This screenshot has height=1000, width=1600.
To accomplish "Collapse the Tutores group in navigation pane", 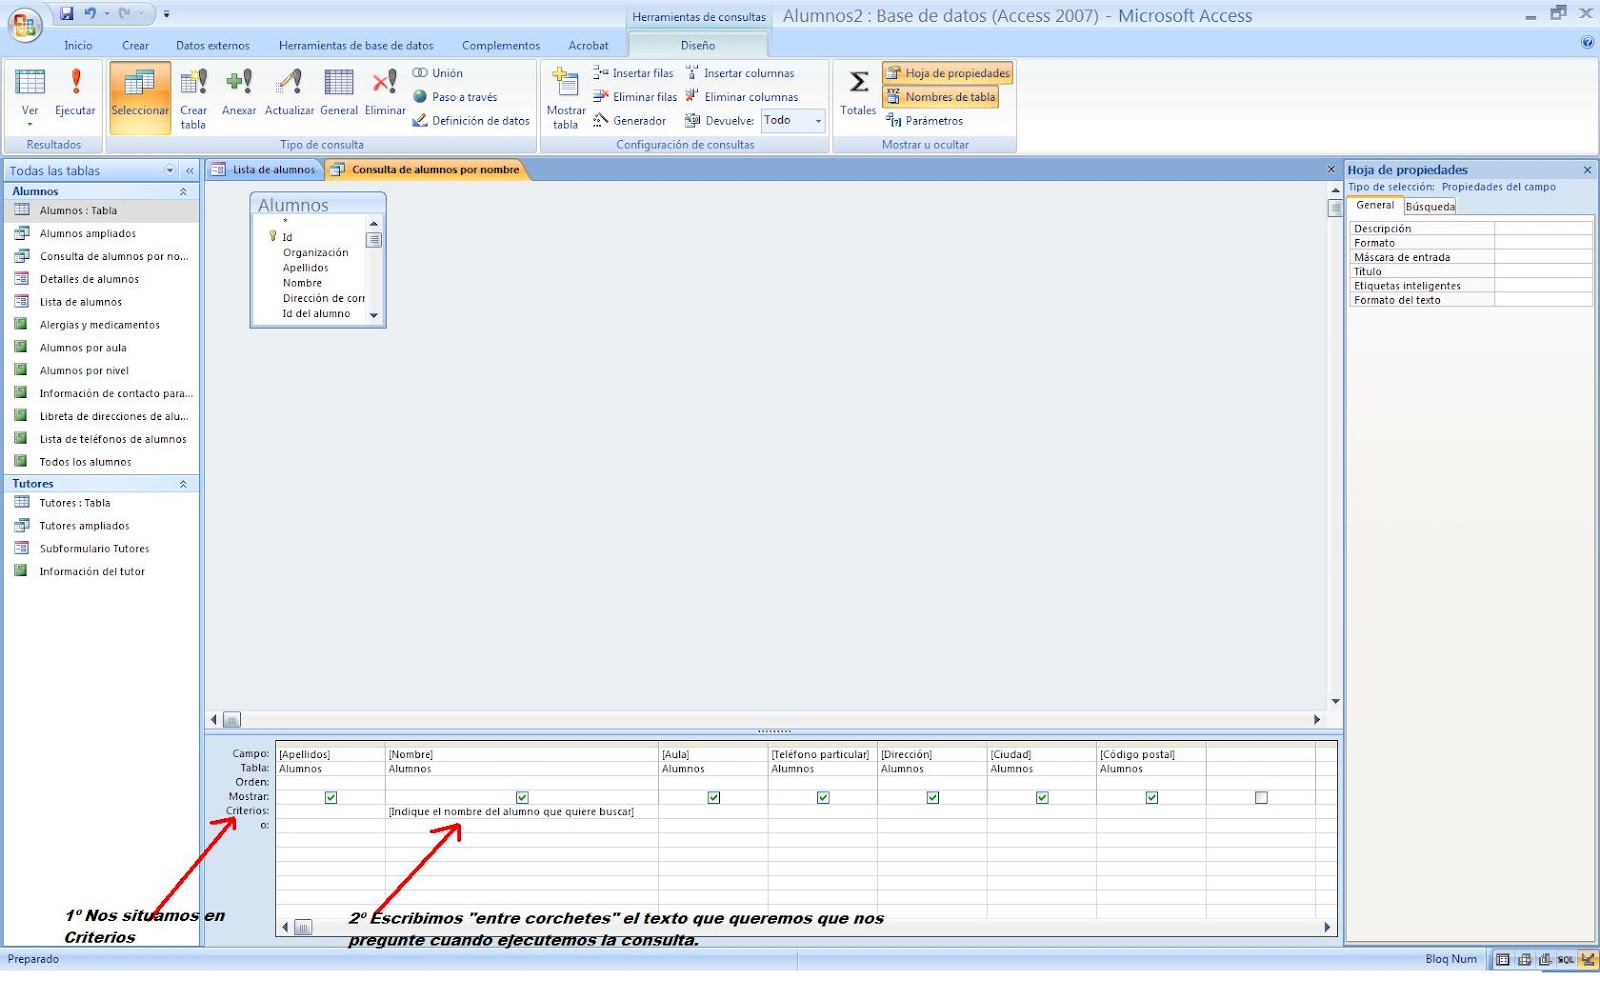I will coord(183,483).
